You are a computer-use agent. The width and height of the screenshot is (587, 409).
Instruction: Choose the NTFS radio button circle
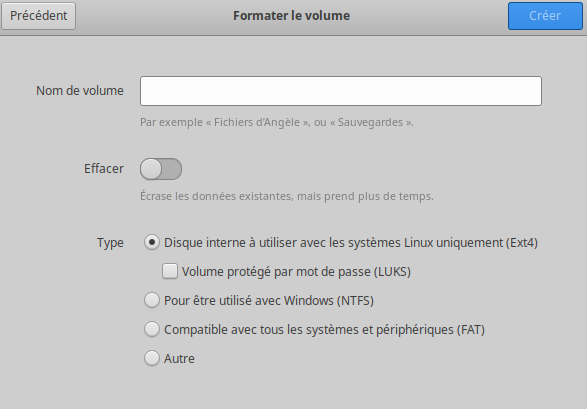click(152, 300)
